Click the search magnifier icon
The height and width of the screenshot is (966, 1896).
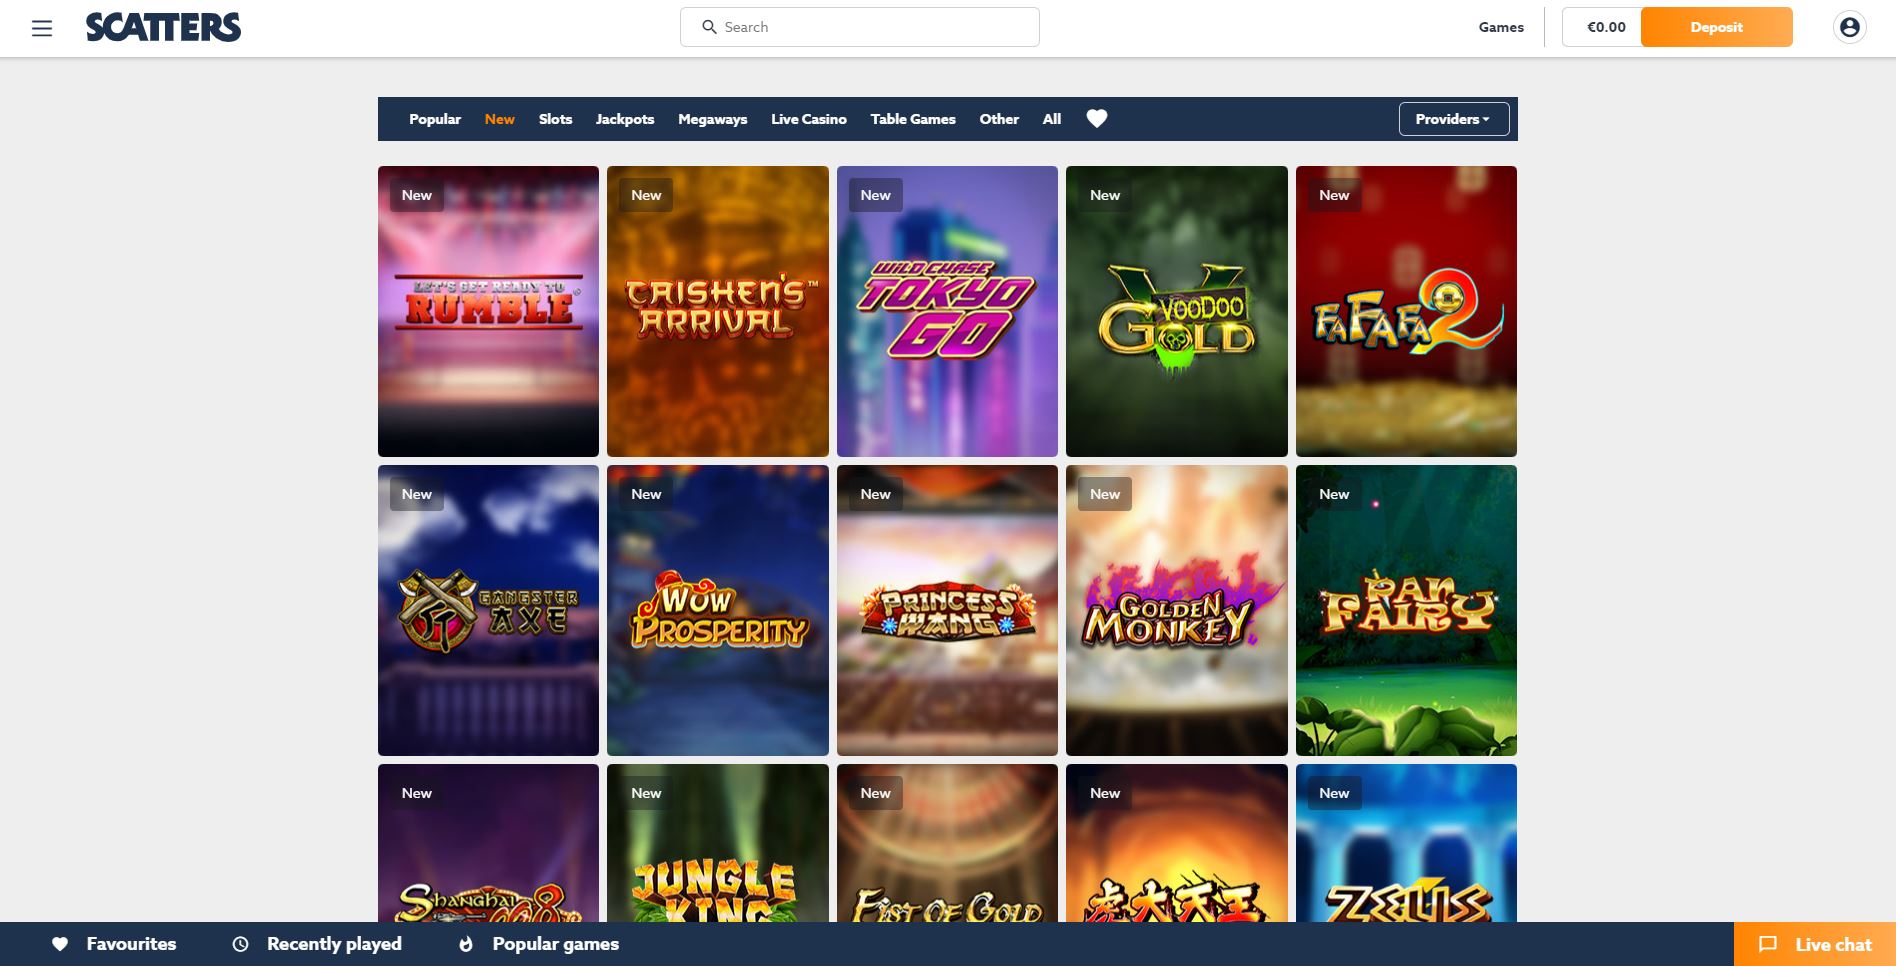[709, 27]
